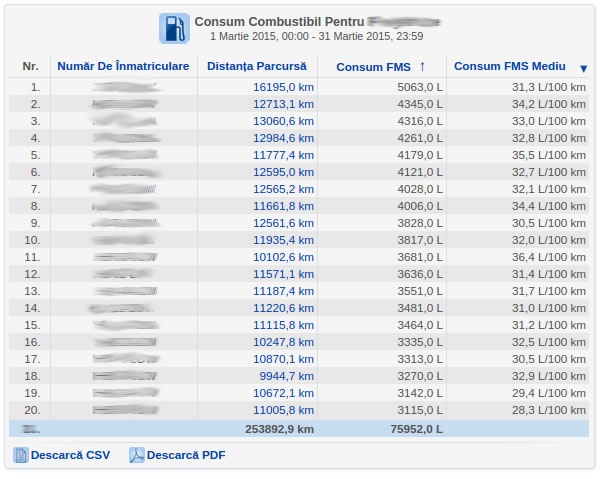Open distance 12984,6 km link
This screenshot has height=479, width=601.
283,138
